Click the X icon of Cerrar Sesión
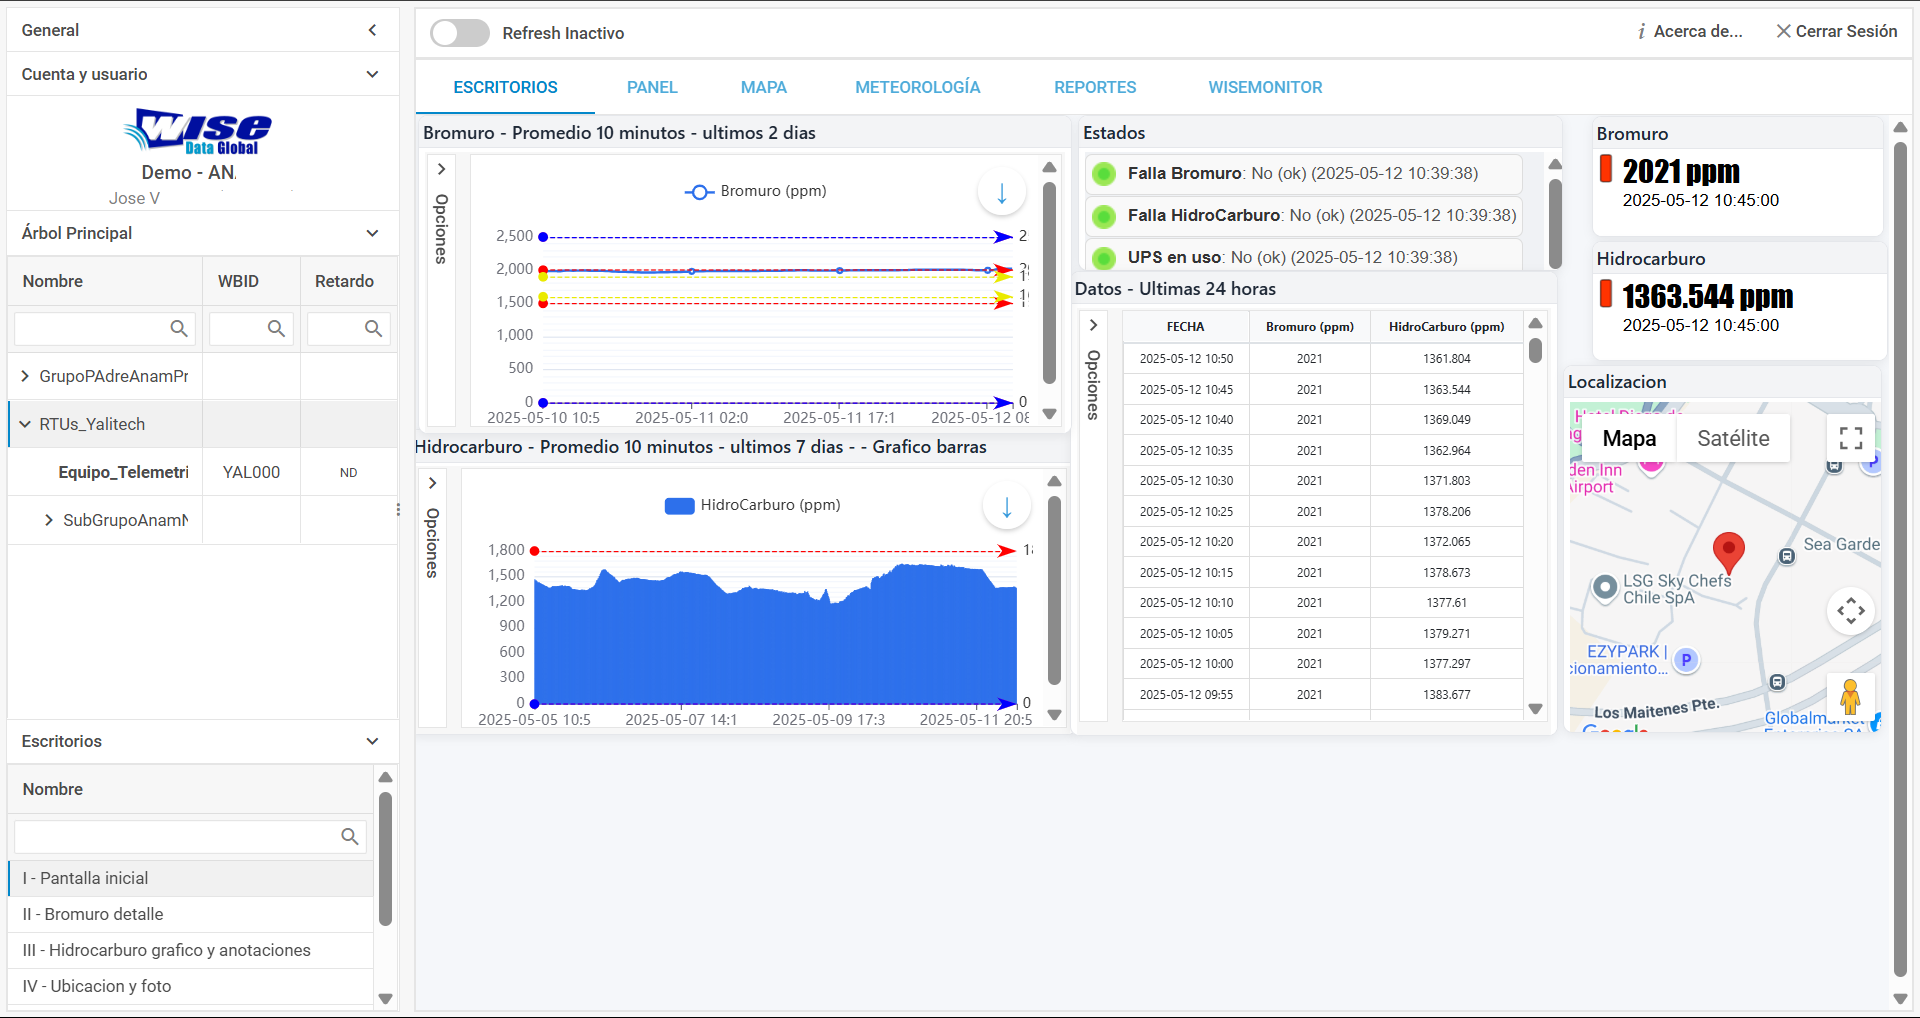 point(1783,31)
